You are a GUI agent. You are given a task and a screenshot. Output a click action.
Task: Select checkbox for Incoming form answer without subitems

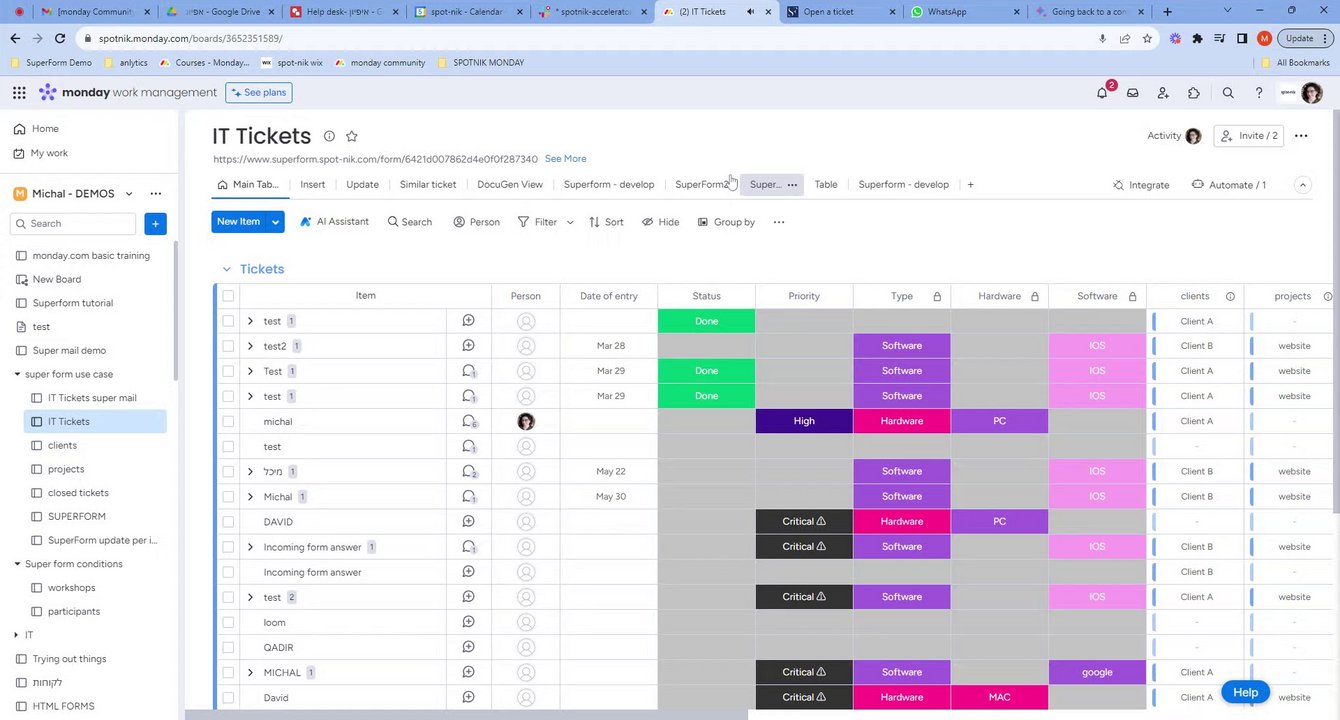[228, 572]
